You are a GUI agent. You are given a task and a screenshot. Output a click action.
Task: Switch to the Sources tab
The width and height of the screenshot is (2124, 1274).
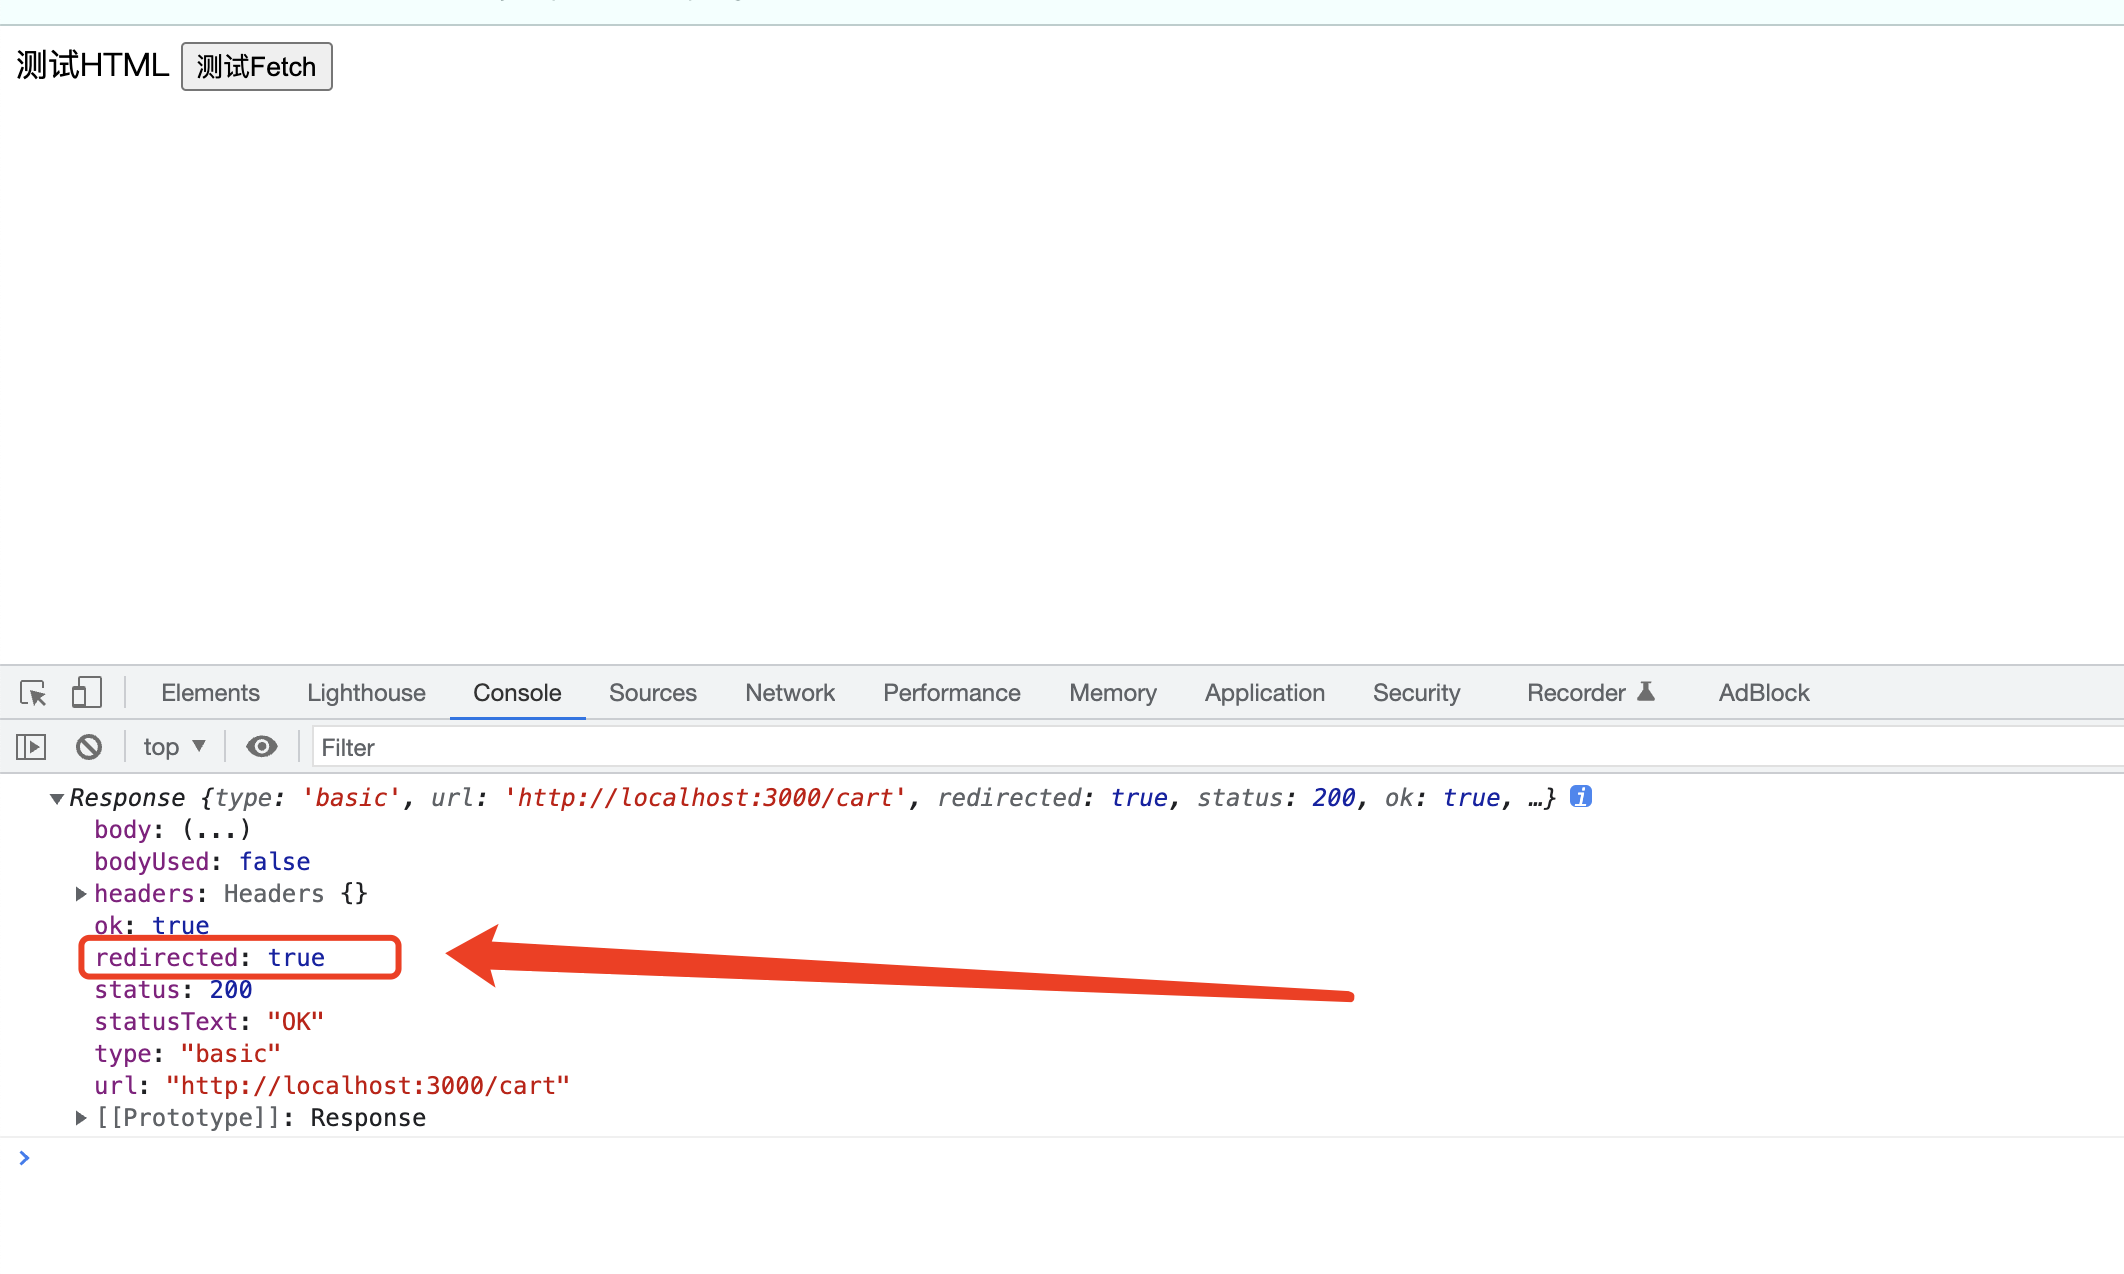pyautogui.click(x=652, y=693)
